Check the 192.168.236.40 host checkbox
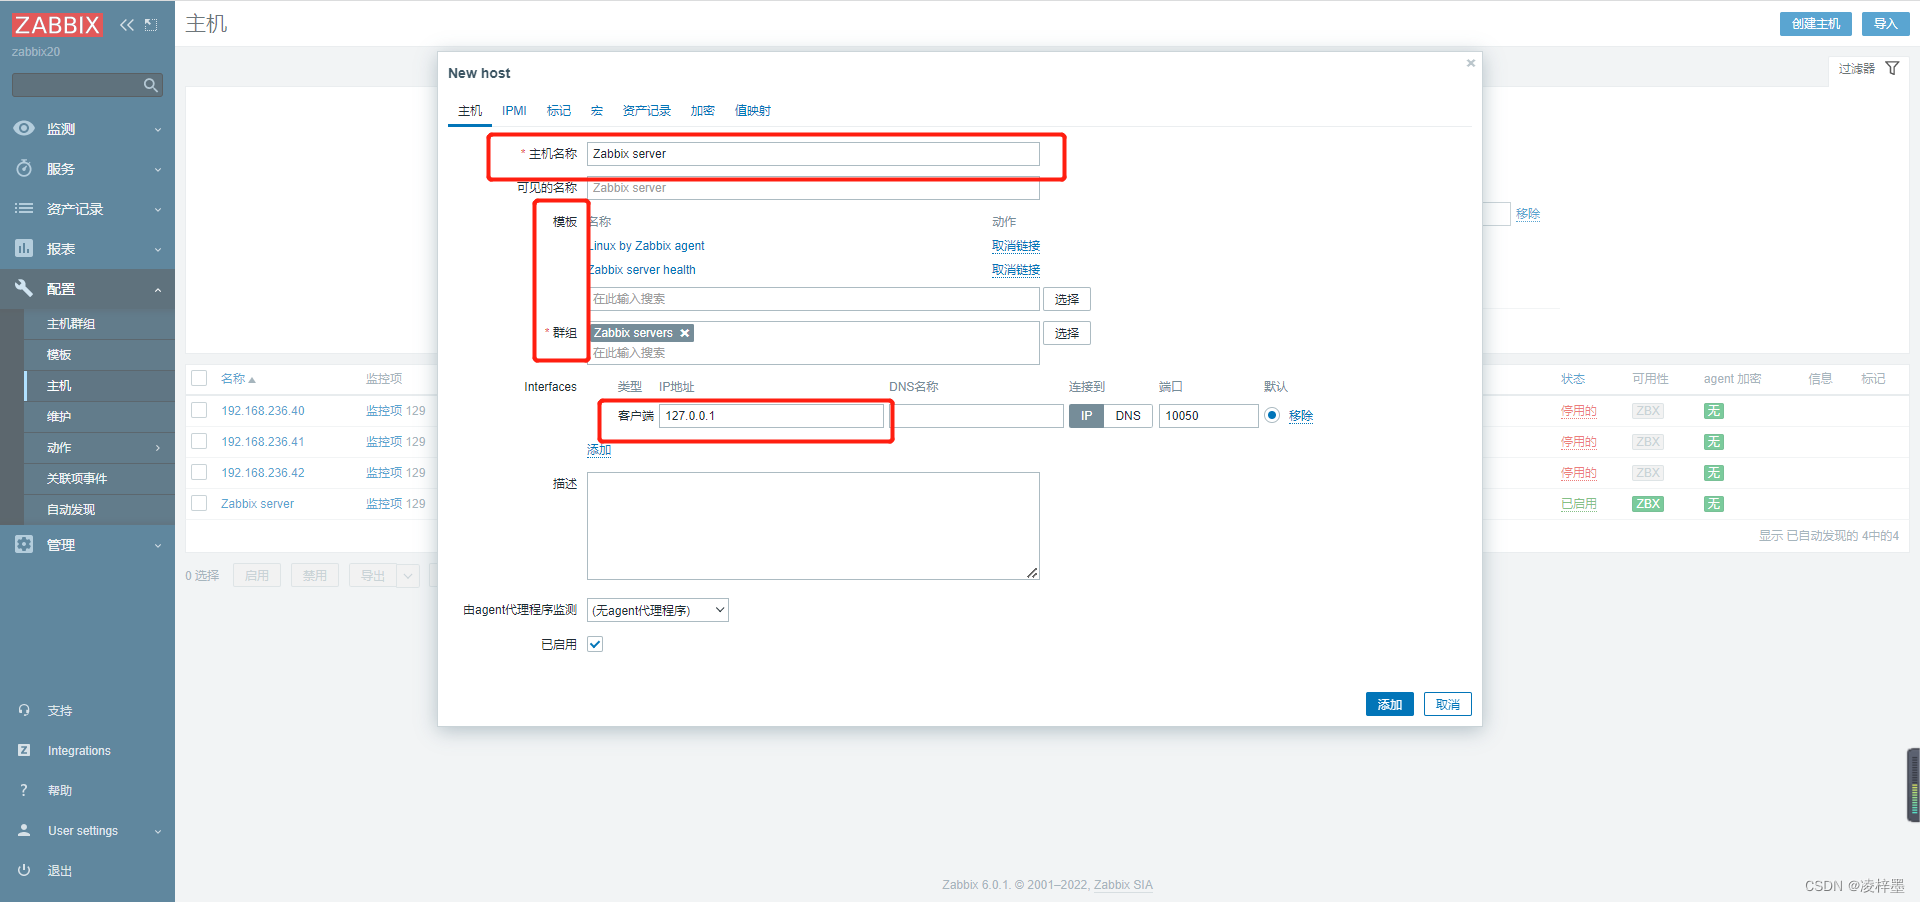 (199, 410)
